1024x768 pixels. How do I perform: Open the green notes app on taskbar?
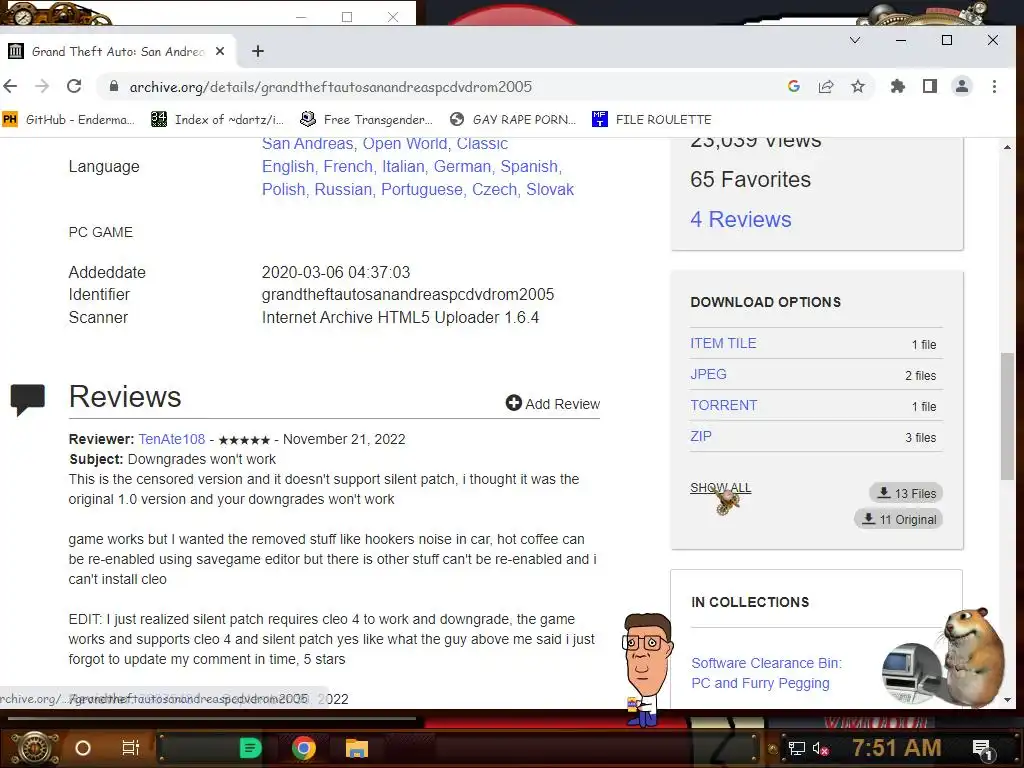click(250, 748)
